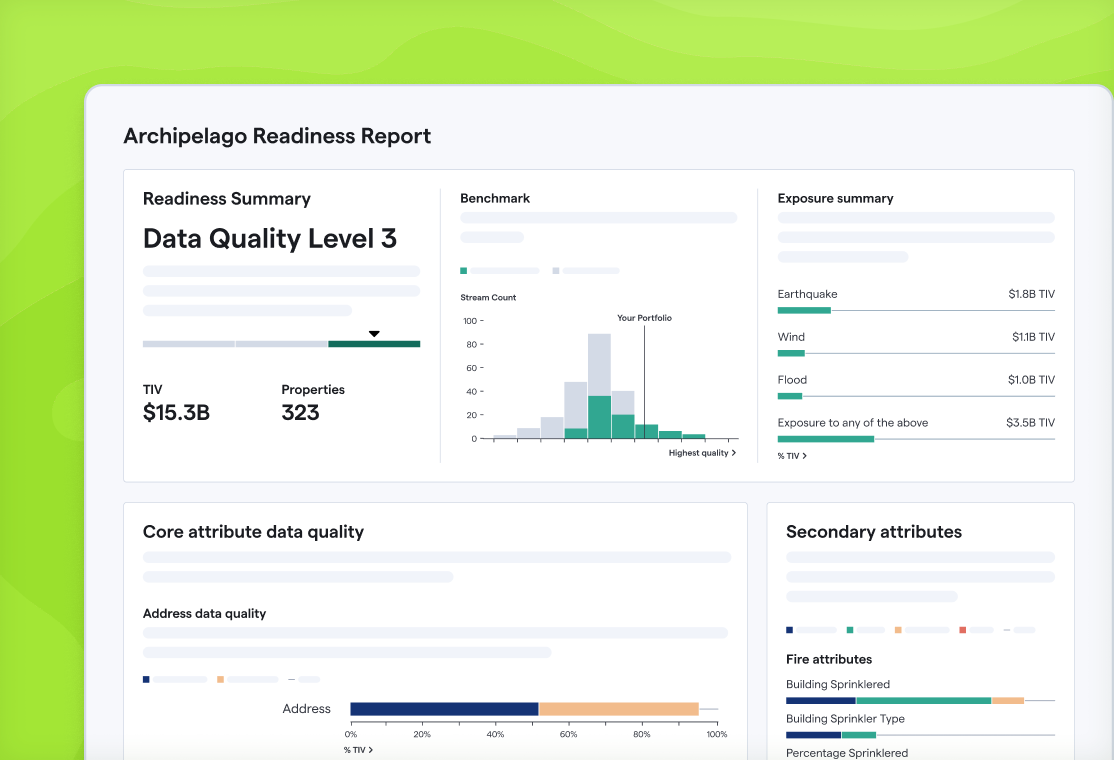The height and width of the screenshot is (760, 1114).
Task: Click the dark green segment of the quality level bar
Action: 374,344
